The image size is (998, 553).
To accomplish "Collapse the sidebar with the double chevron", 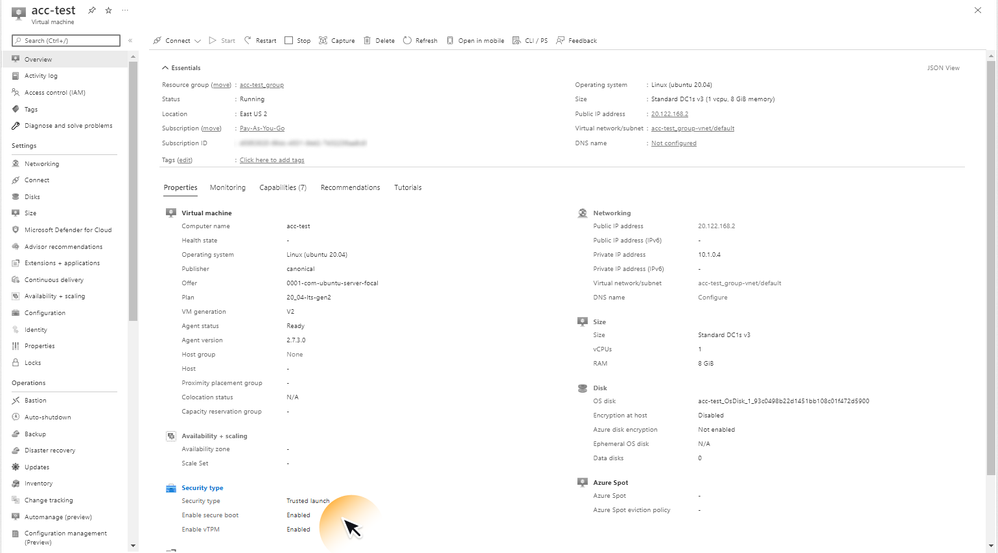I will [130, 40].
